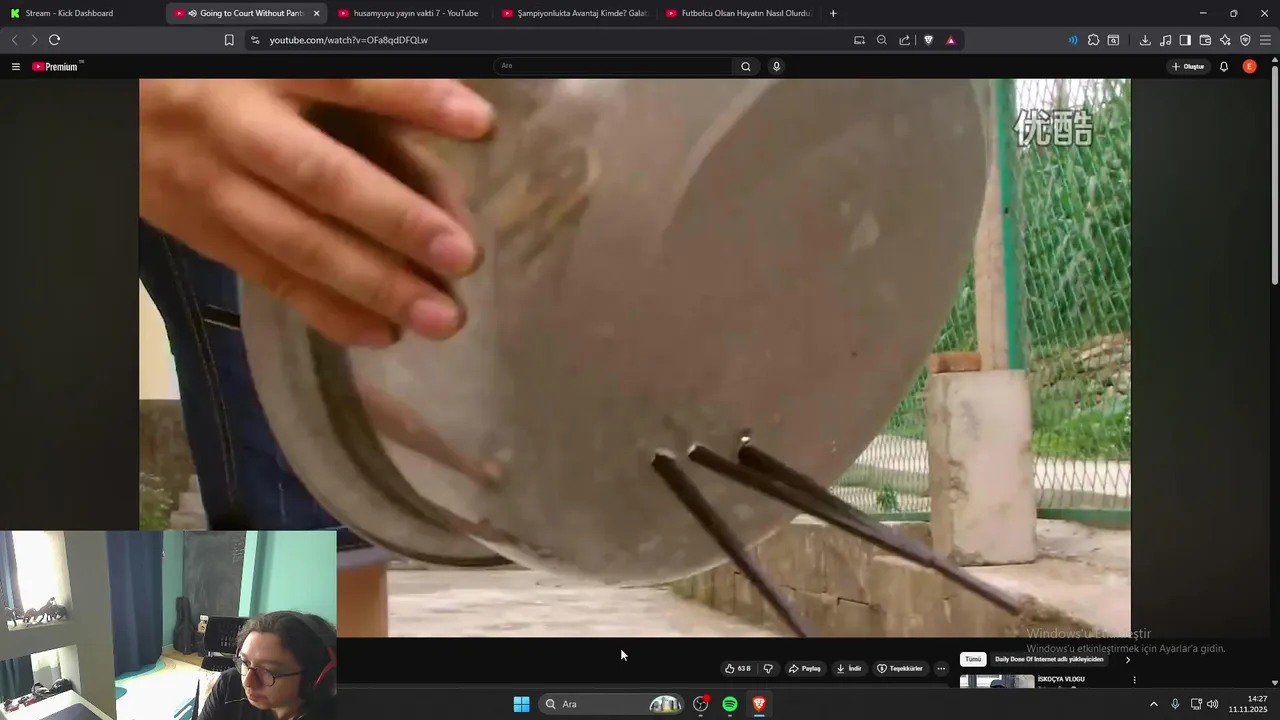Open taskbar microphone indicator

1175,704
